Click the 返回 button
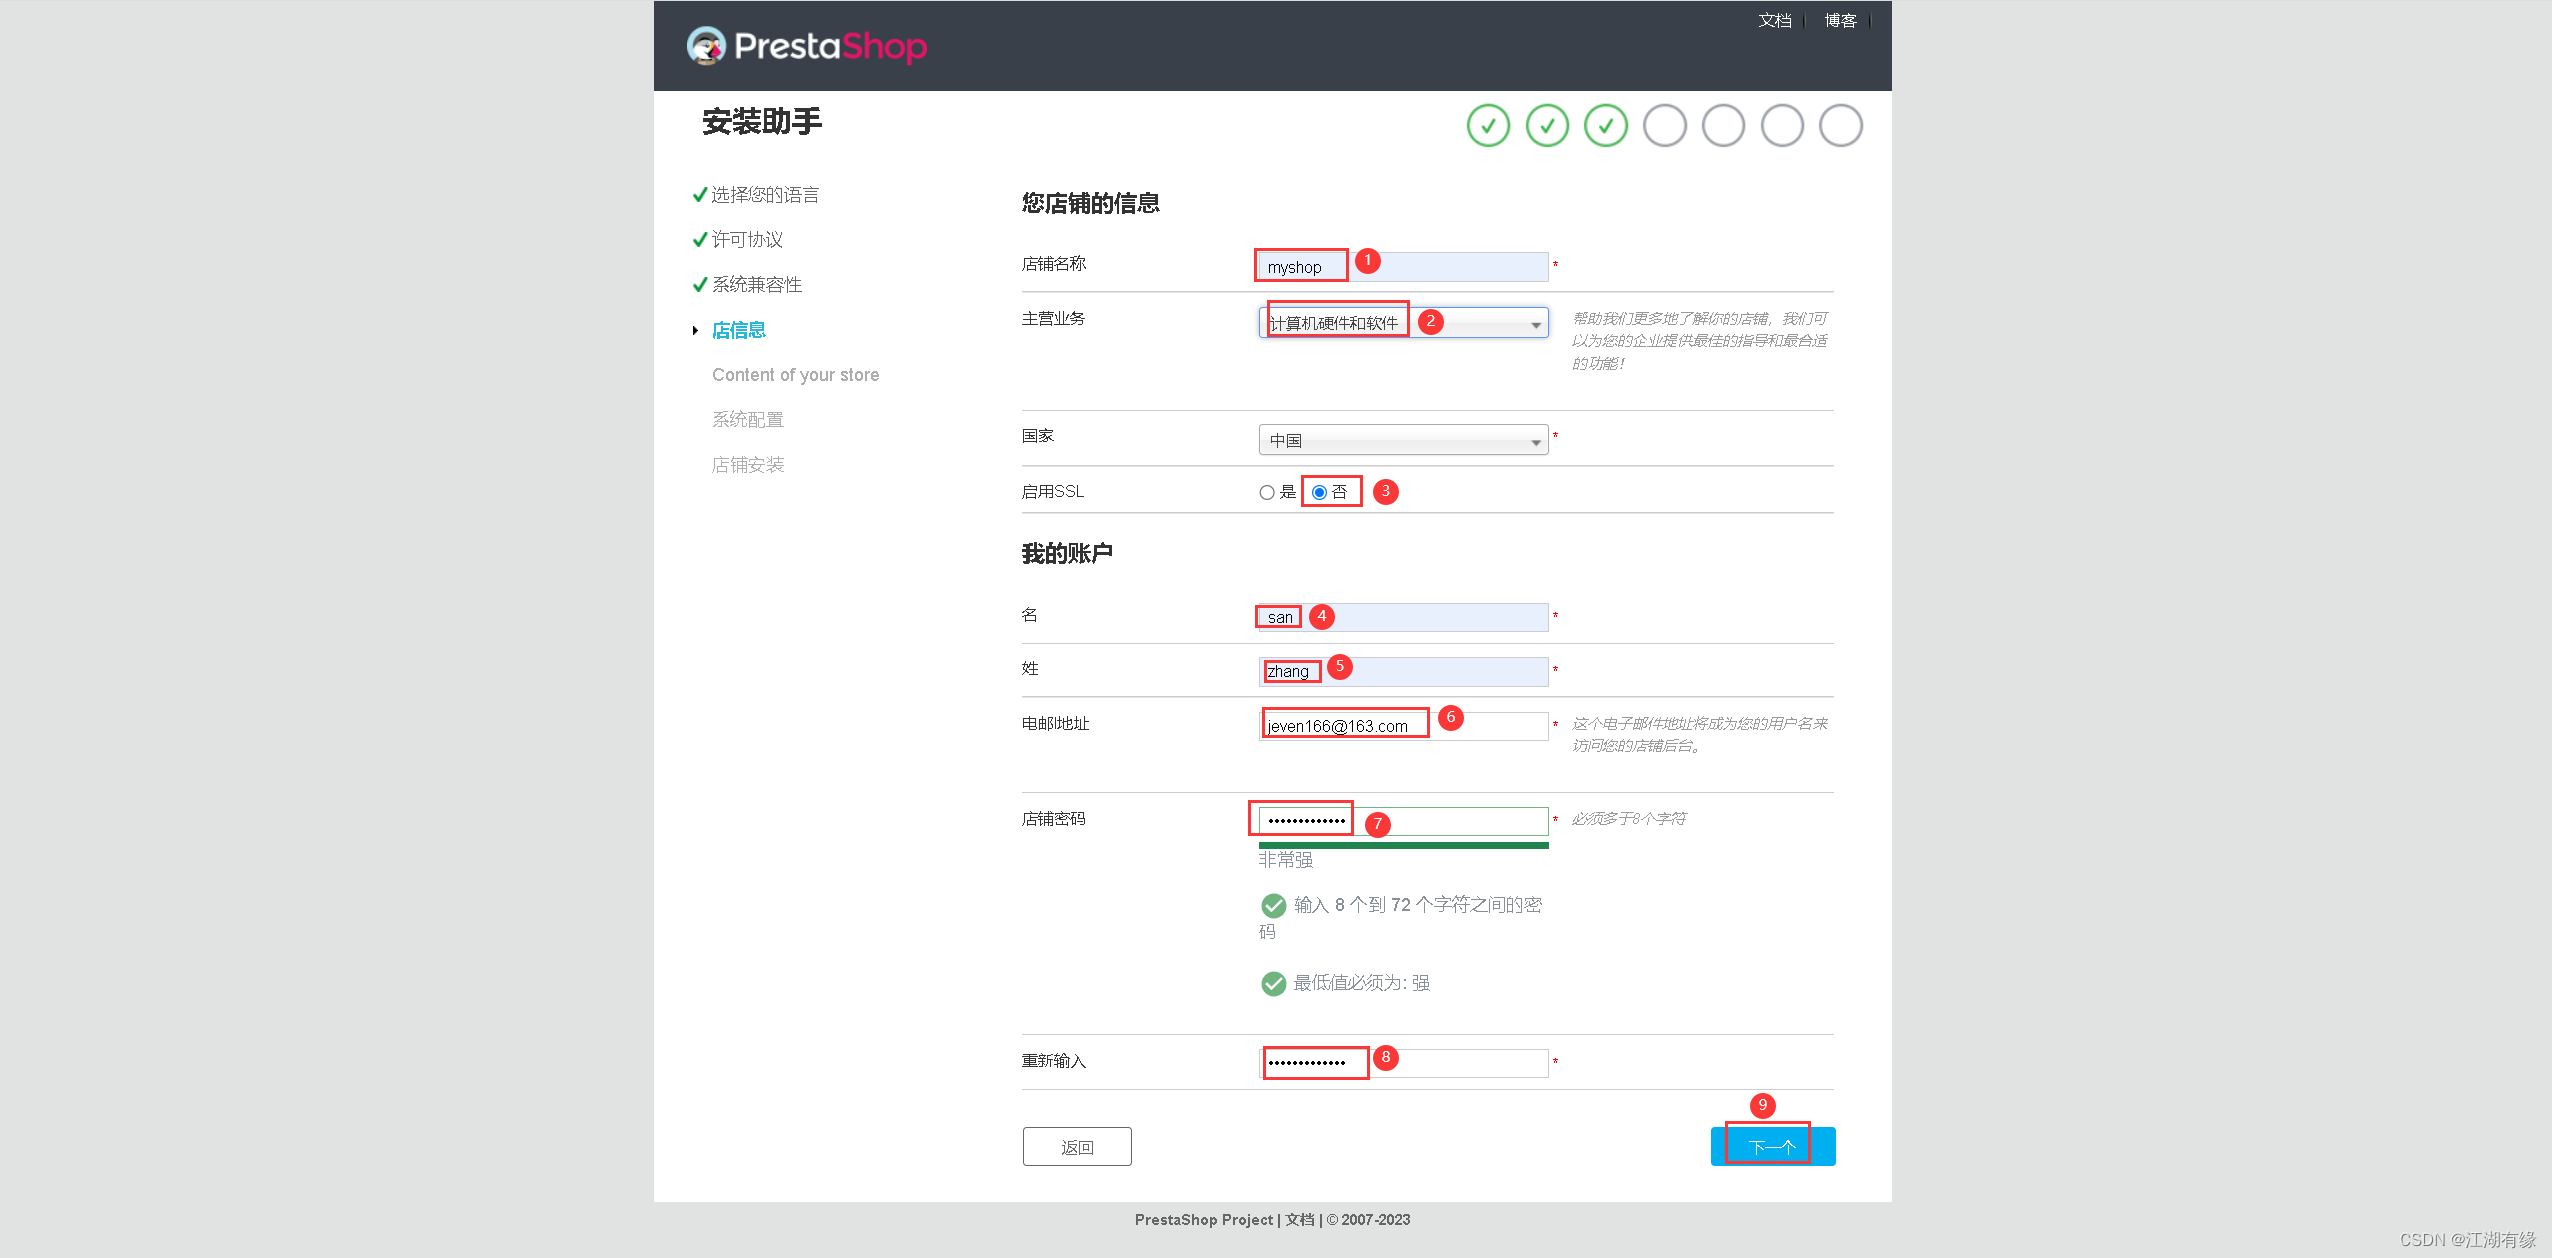The height and width of the screenshot is (1258, 2552). point(1077,1146)
